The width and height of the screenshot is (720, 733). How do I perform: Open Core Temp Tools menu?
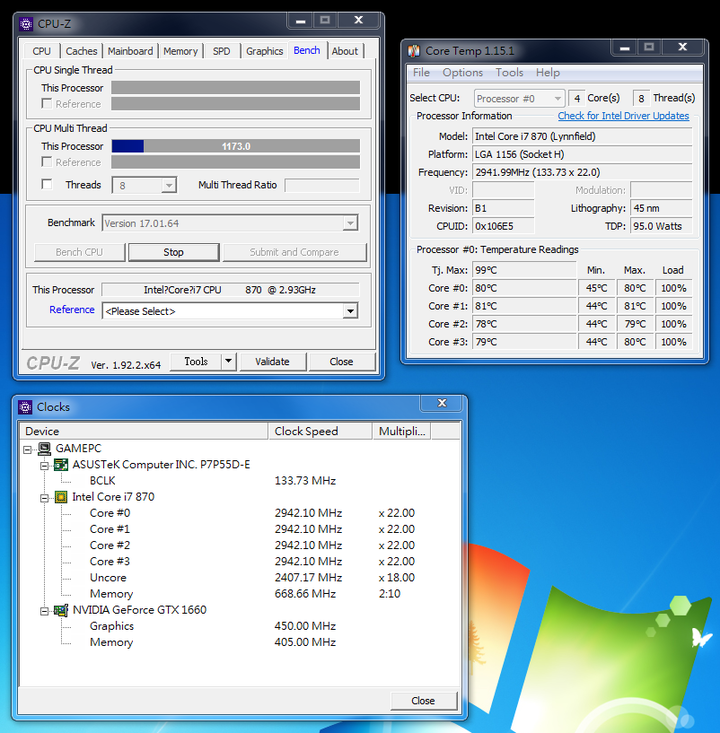pos(509,72)
